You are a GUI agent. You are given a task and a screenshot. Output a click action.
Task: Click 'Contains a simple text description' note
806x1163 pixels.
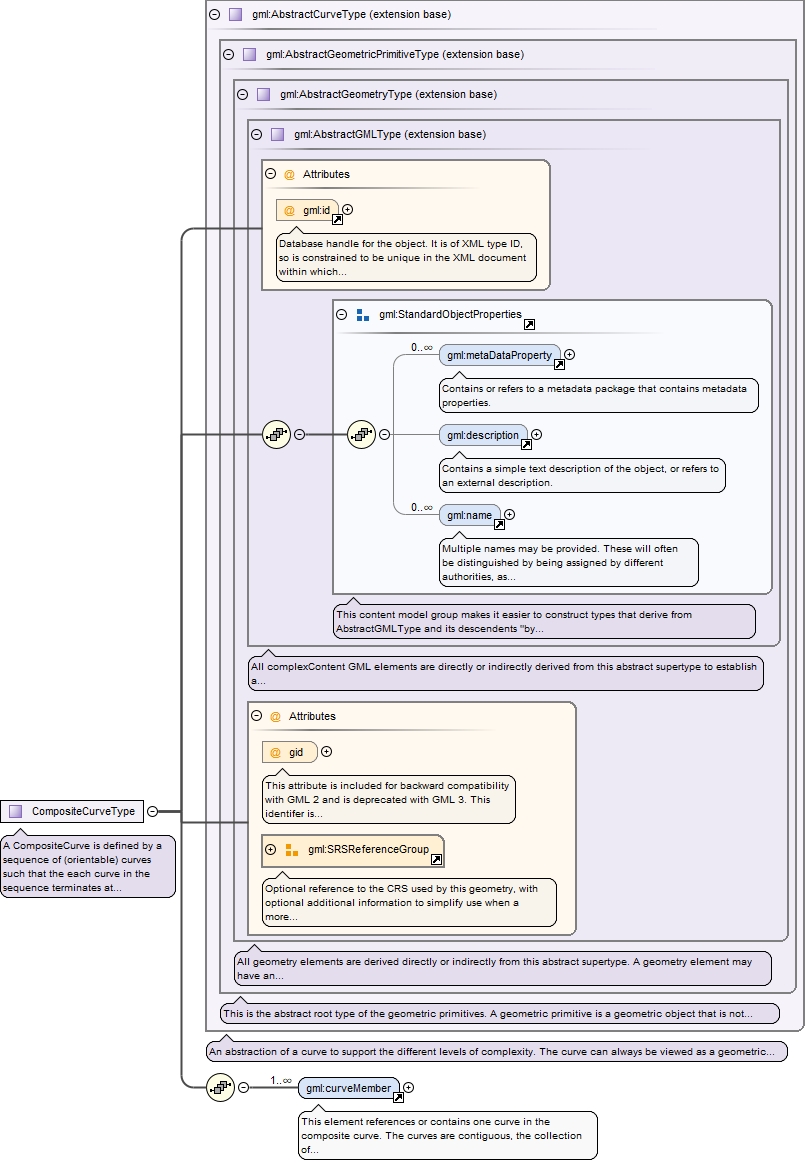click(x=582, y=475)
